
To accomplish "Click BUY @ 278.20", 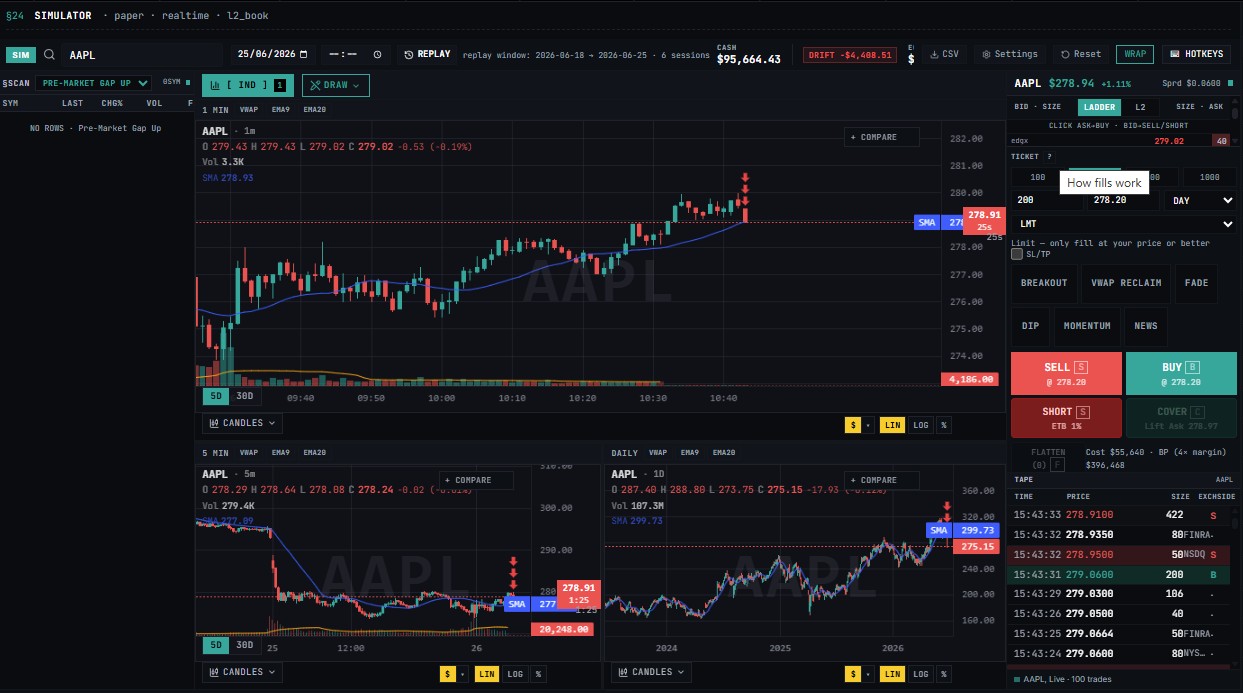I will click(1181, 373).
